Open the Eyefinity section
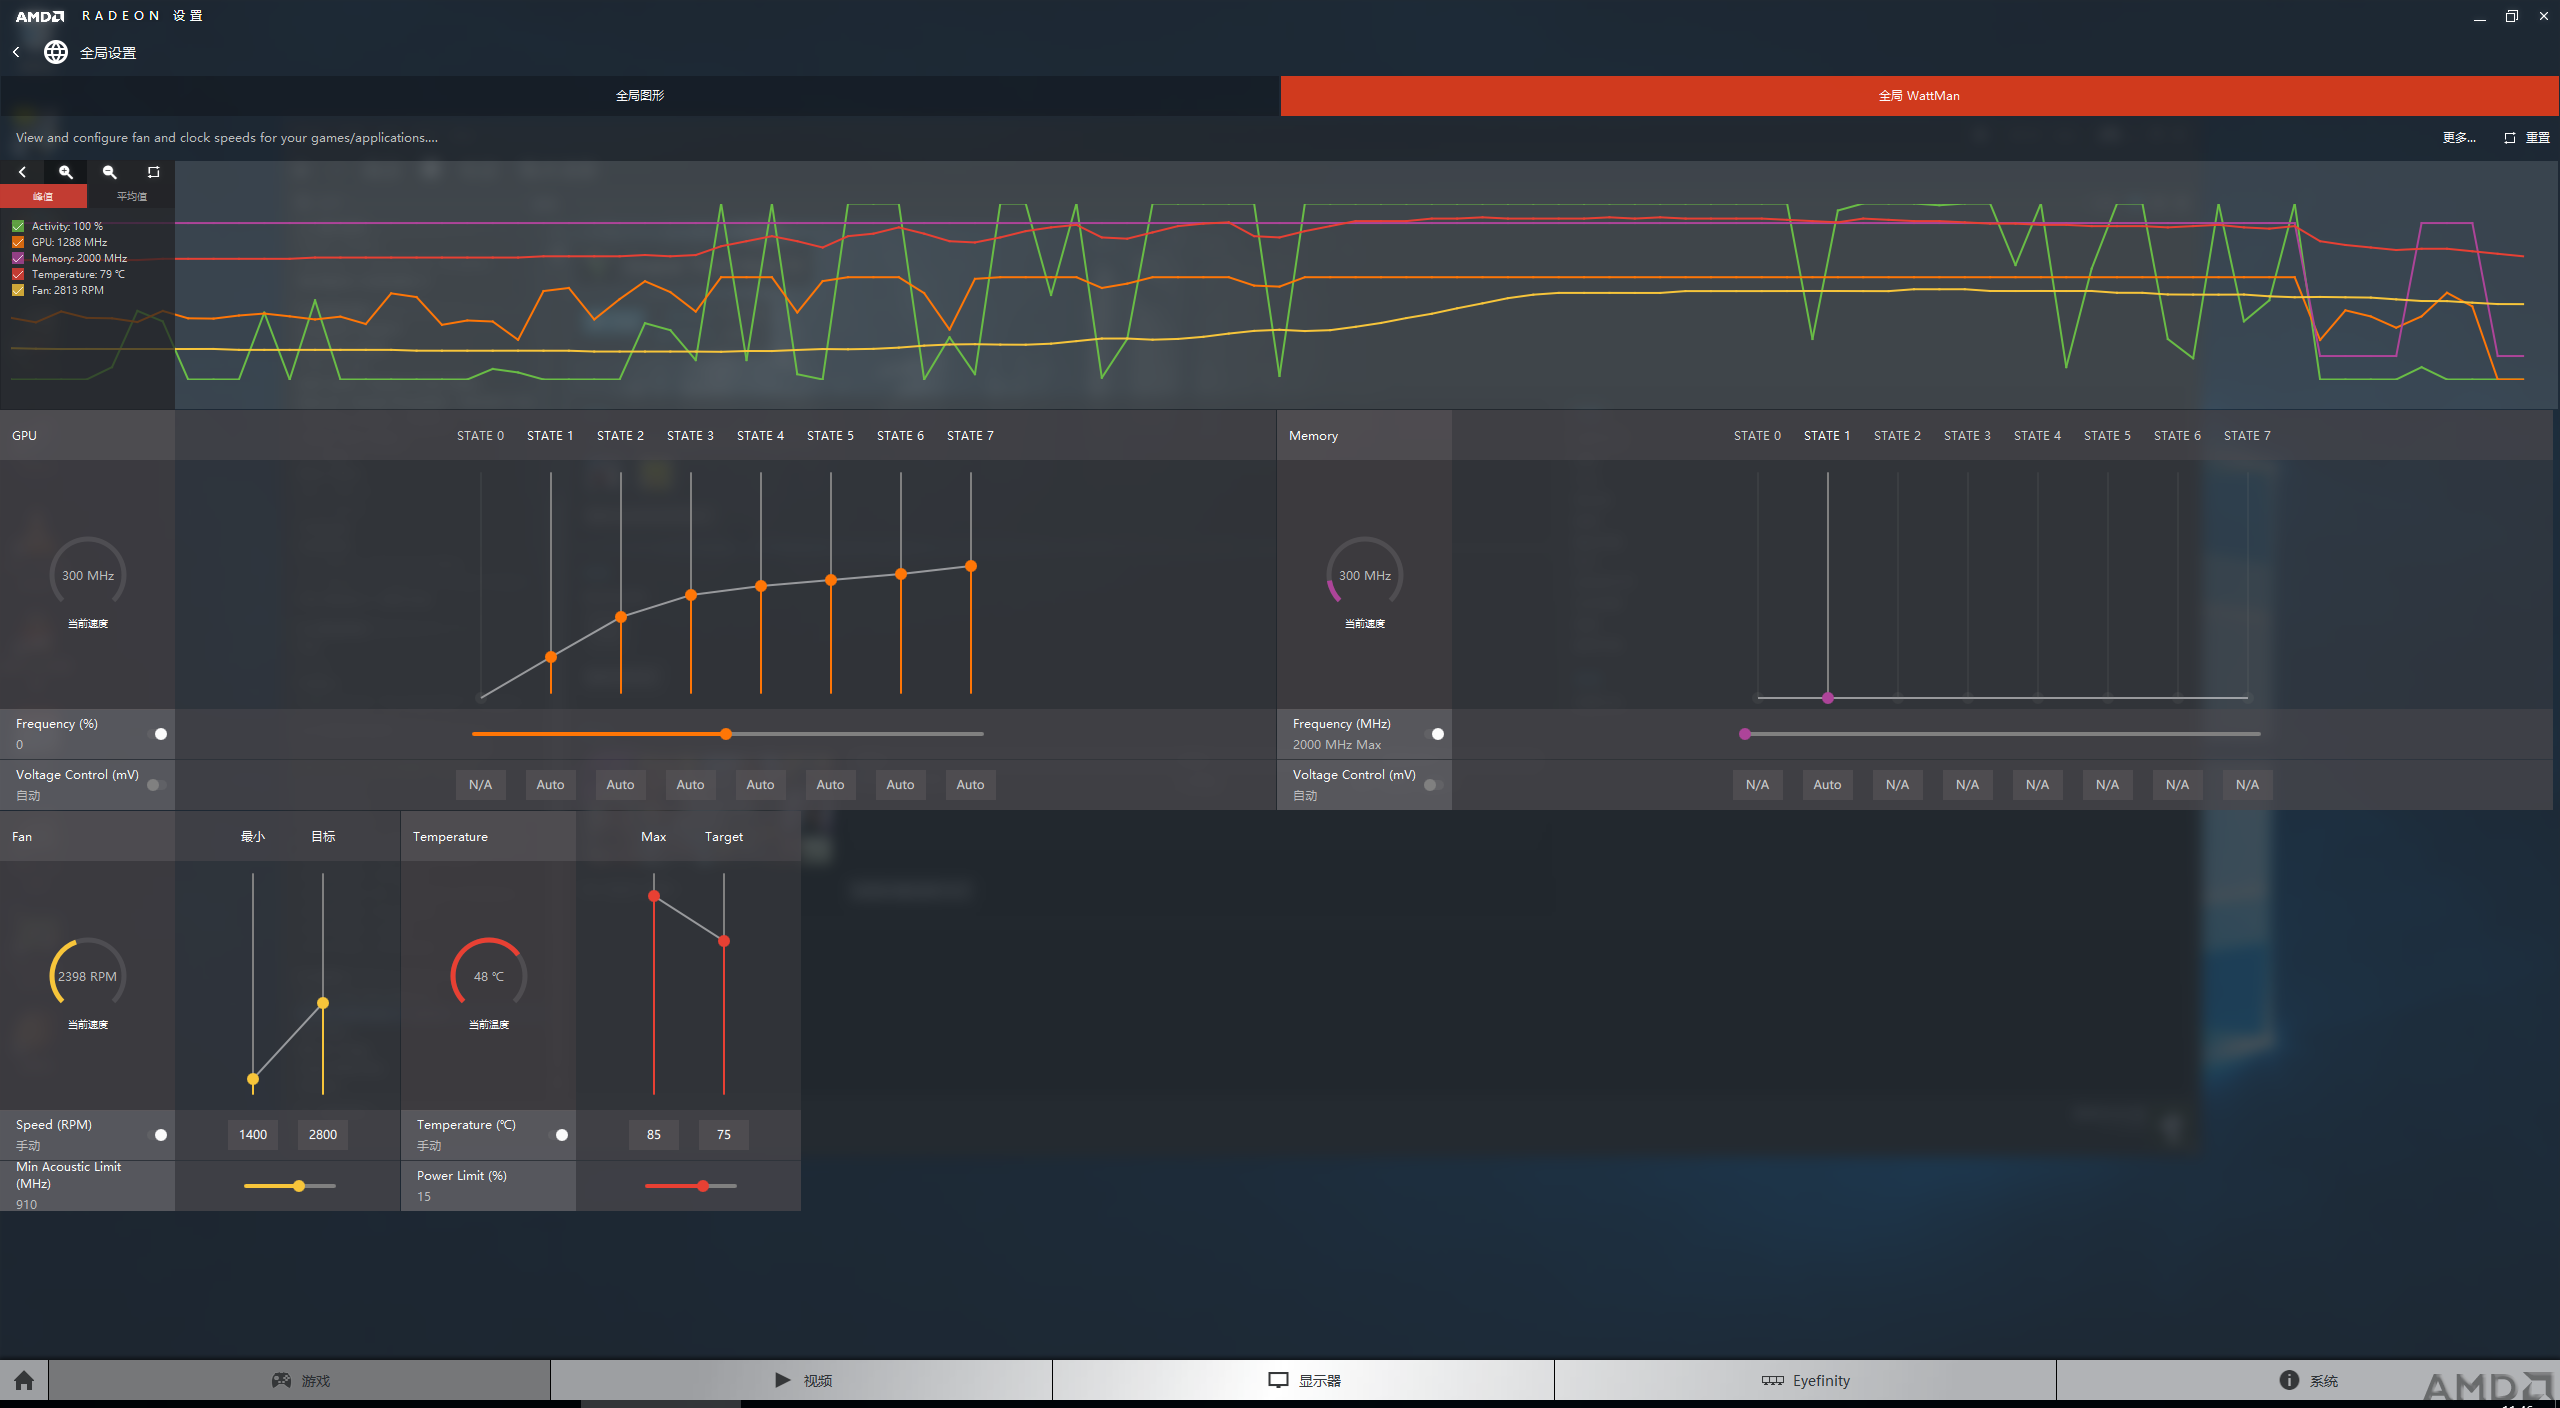 1806,1380
